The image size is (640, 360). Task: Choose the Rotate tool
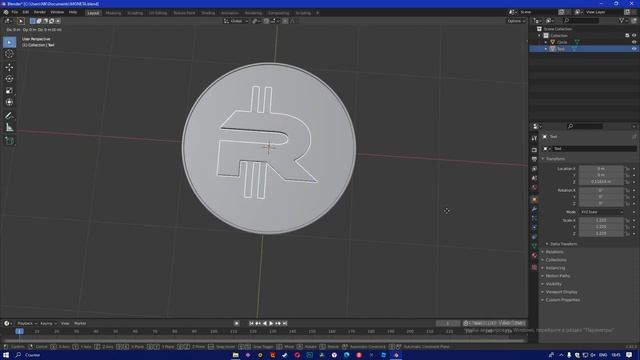coord(9,79)
